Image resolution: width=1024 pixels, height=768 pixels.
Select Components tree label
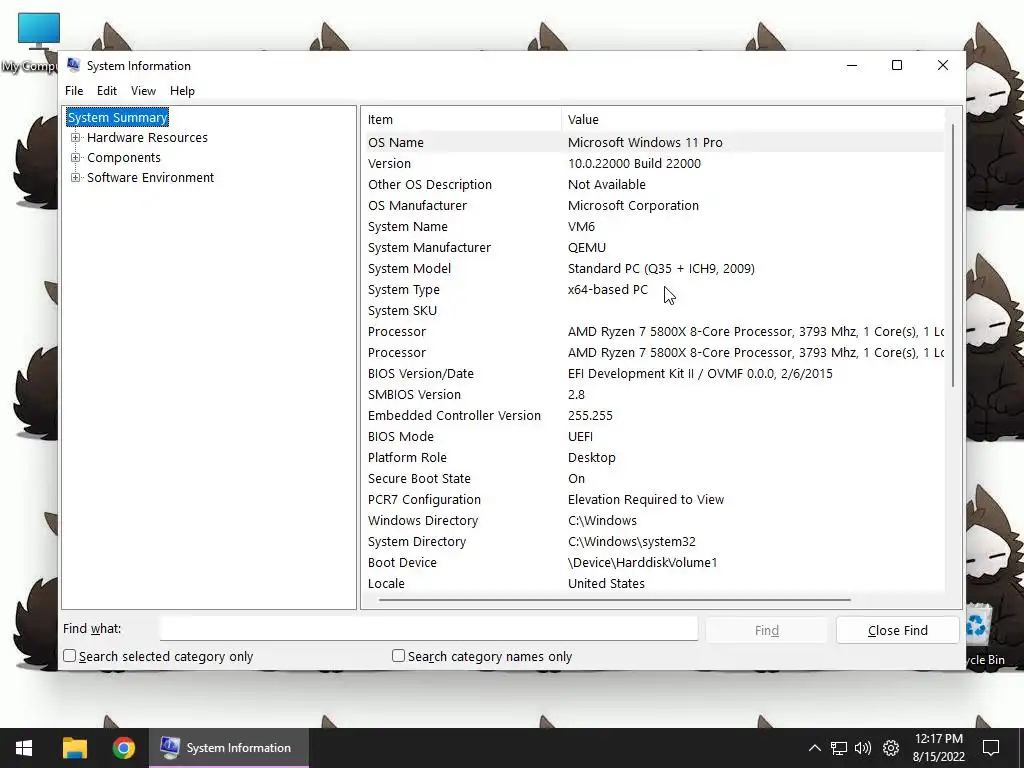coord(124,157)
